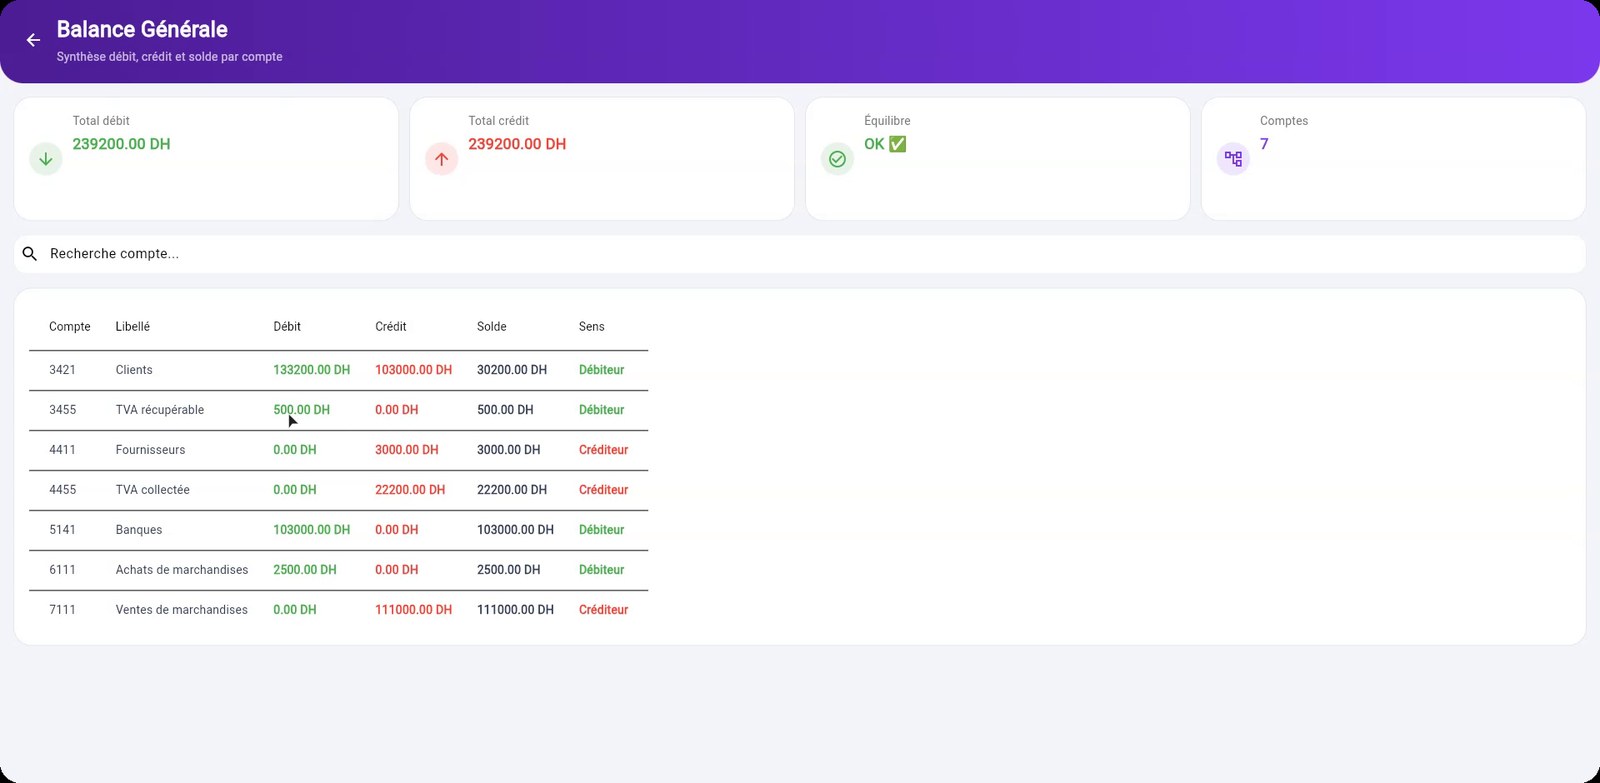The image size is (1600, 783).
Task: Click the 239200.00 DH Total crédit amount
Action: click(x=517, y=144)
